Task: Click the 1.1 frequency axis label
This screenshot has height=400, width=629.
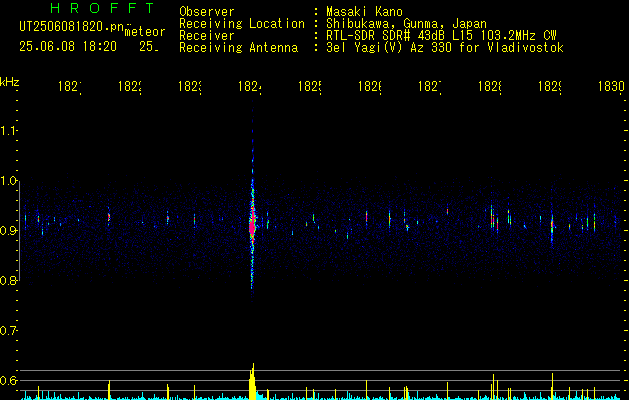Action: pos(8,131)
